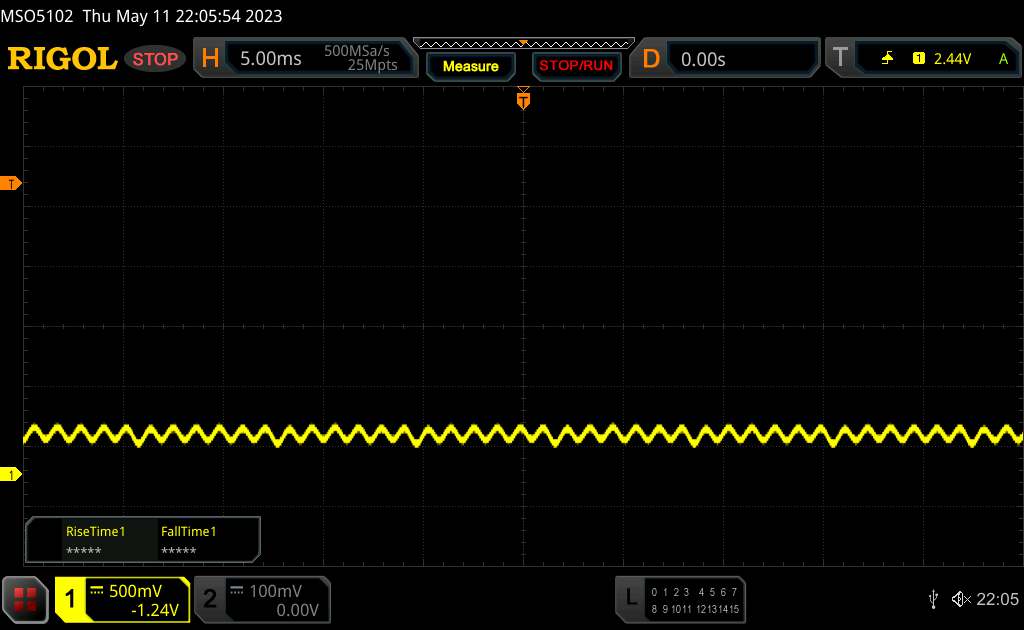Click the rising edge trigger icon
Screen dimensions: 1024x630
[x=887, y=59]
